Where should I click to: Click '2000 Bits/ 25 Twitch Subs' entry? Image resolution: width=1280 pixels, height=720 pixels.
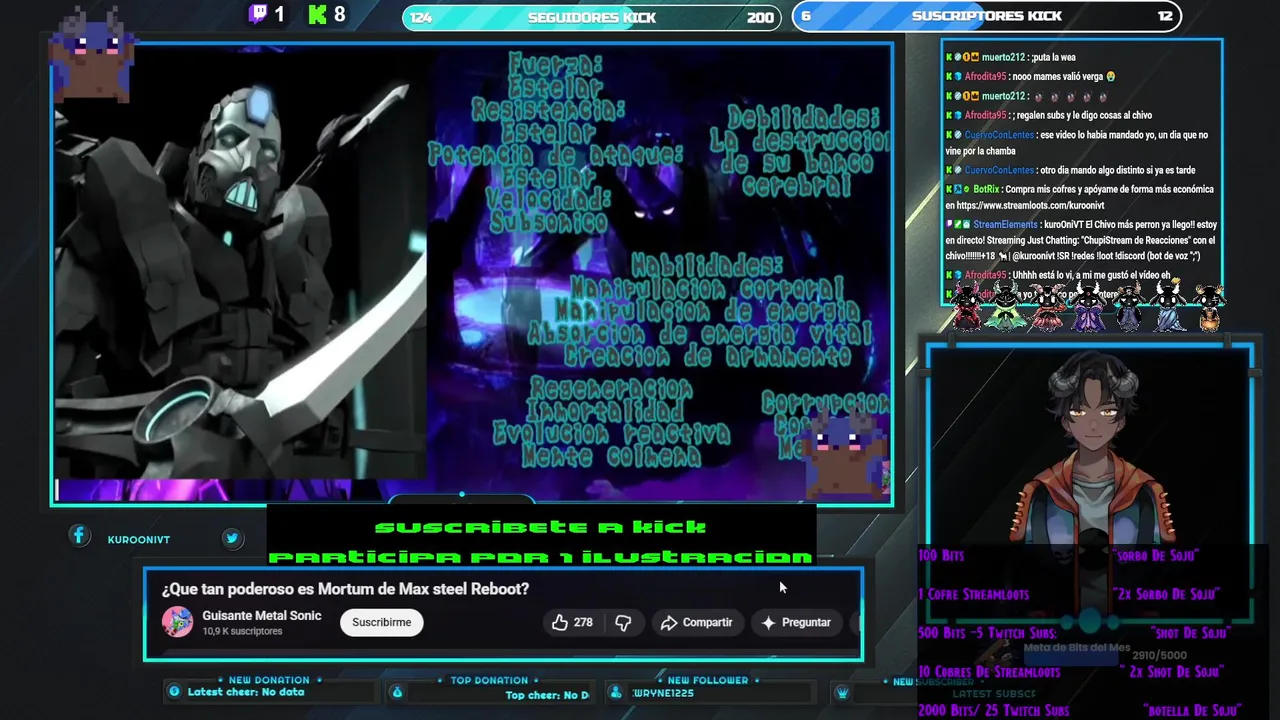[993, 711]
